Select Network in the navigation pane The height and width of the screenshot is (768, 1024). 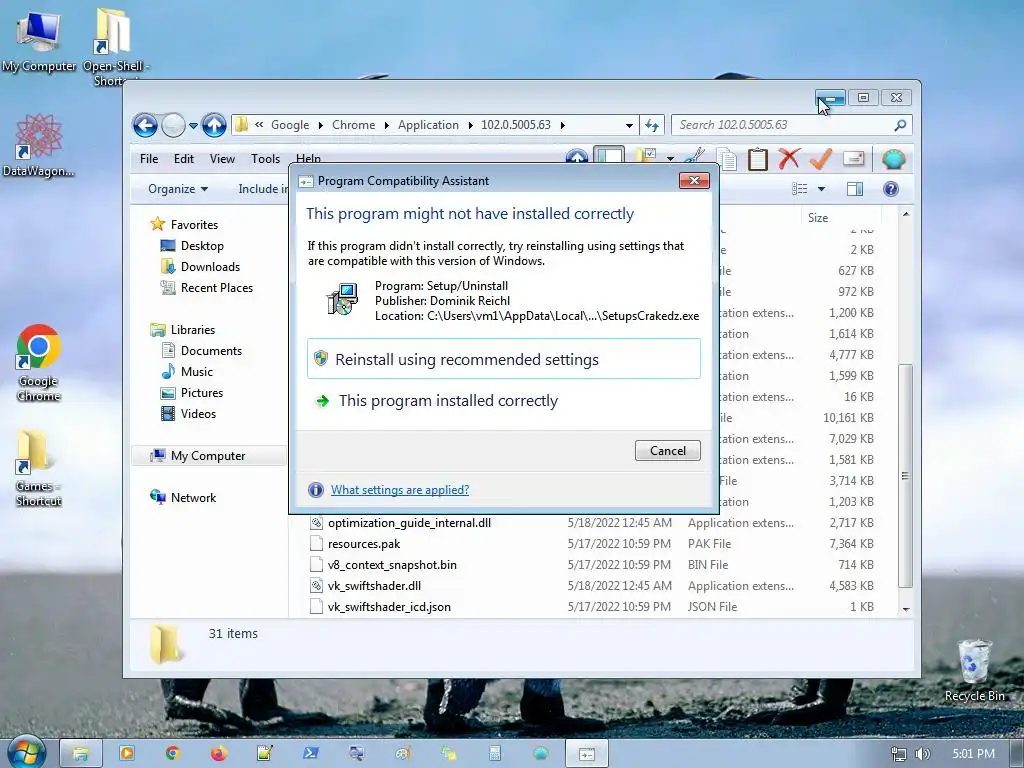tap(193, 498)
